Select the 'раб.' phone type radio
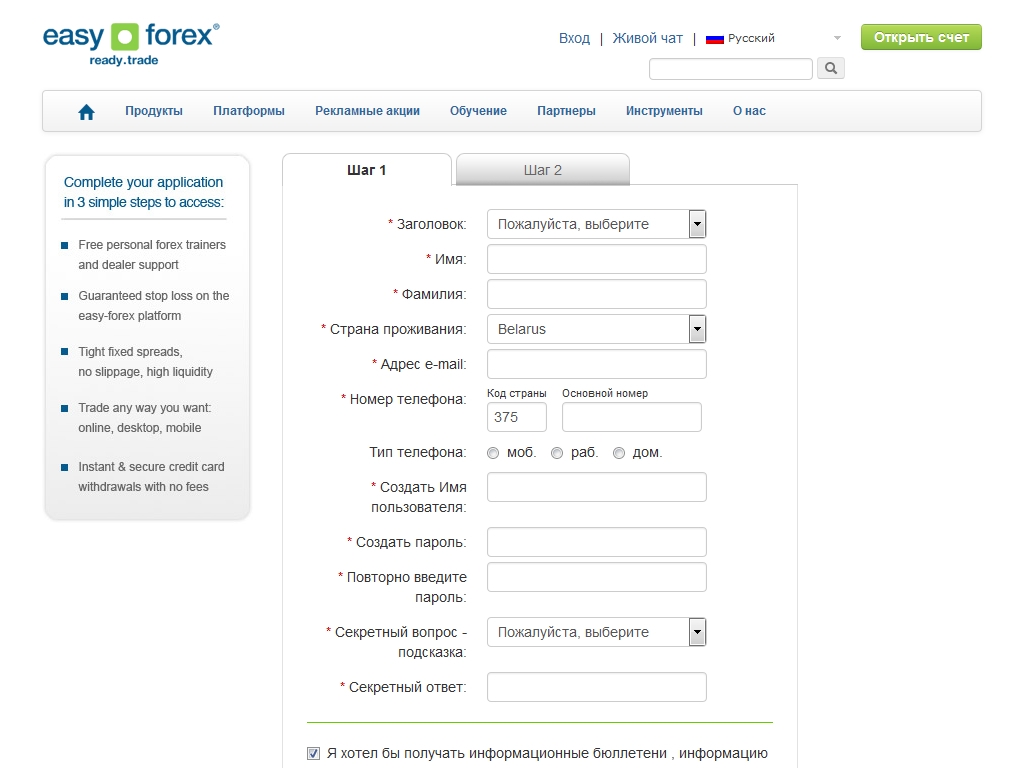1024x768 pixels. point(557,453)
